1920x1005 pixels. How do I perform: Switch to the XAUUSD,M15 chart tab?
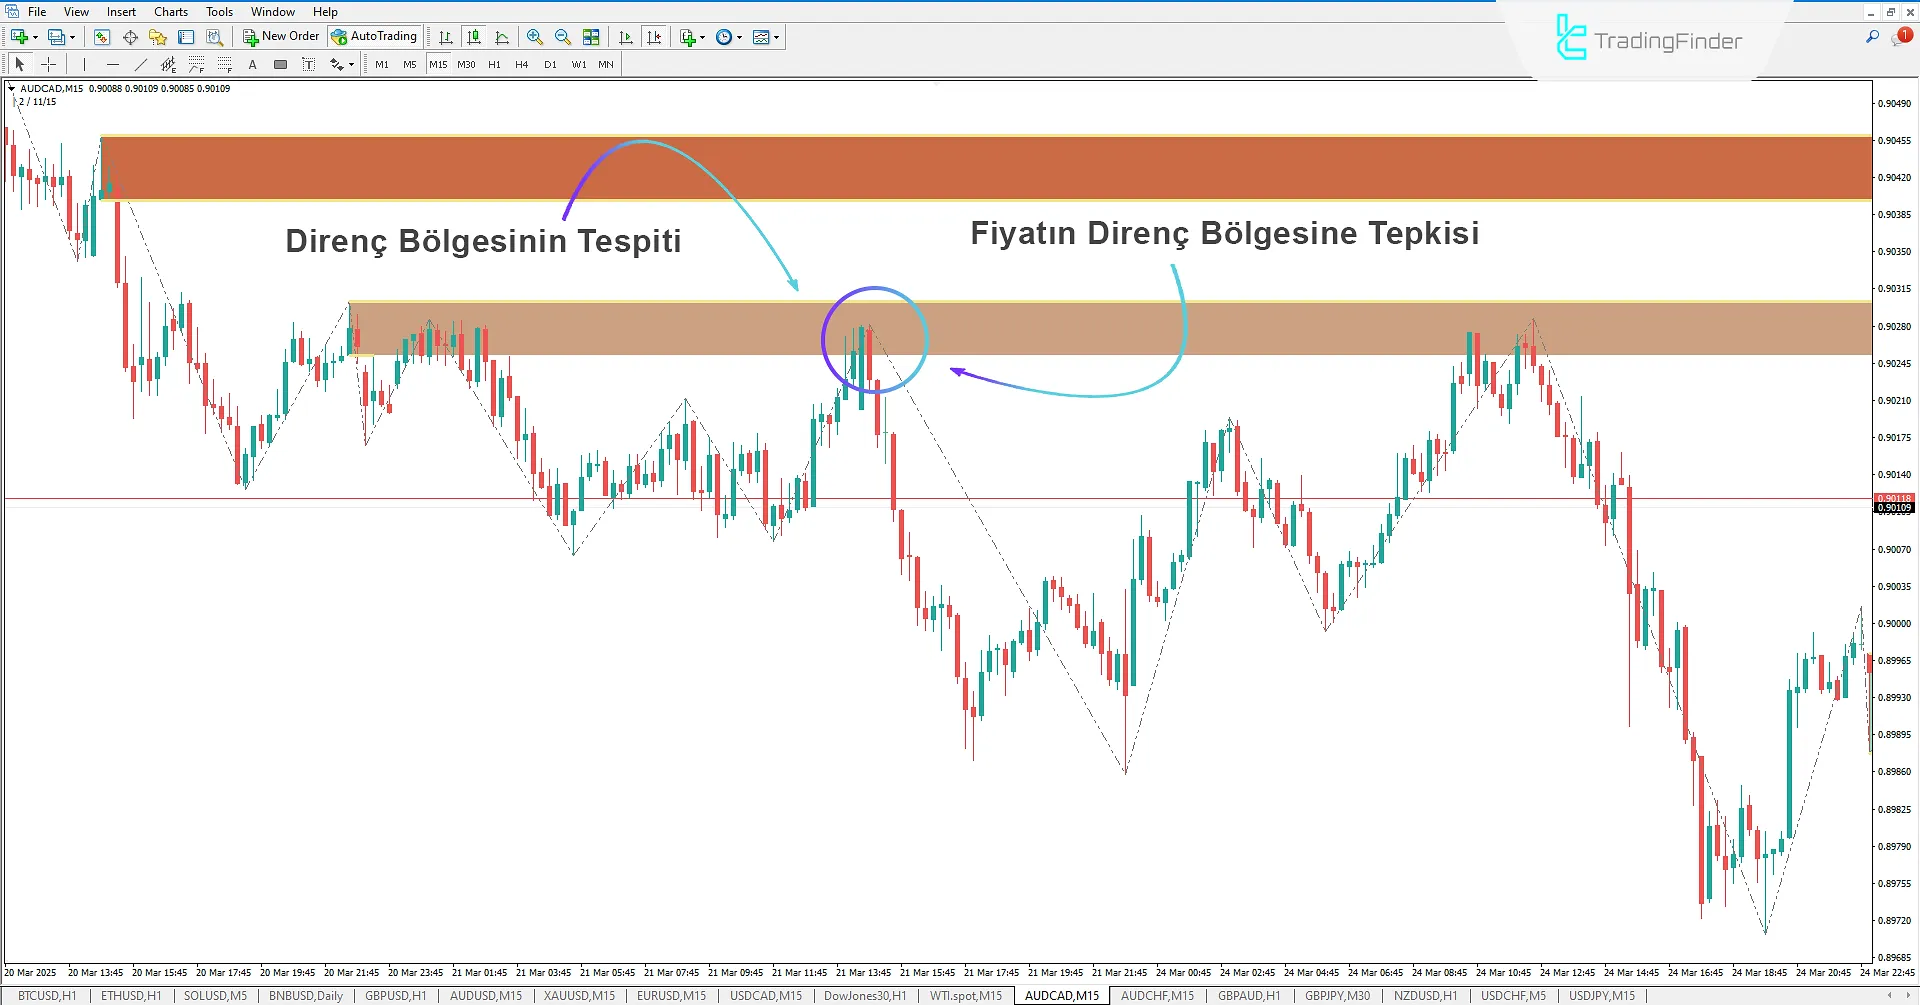pos(579,996)
